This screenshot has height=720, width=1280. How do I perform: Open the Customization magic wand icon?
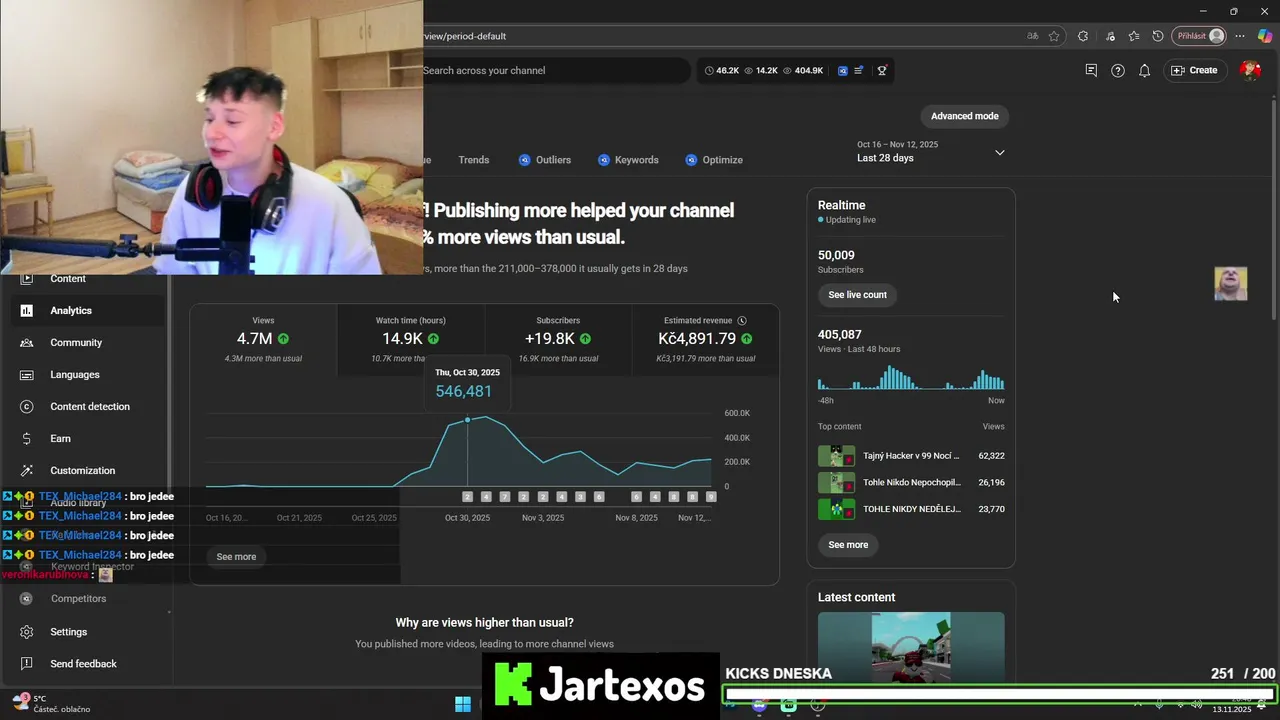coord(27,471)
